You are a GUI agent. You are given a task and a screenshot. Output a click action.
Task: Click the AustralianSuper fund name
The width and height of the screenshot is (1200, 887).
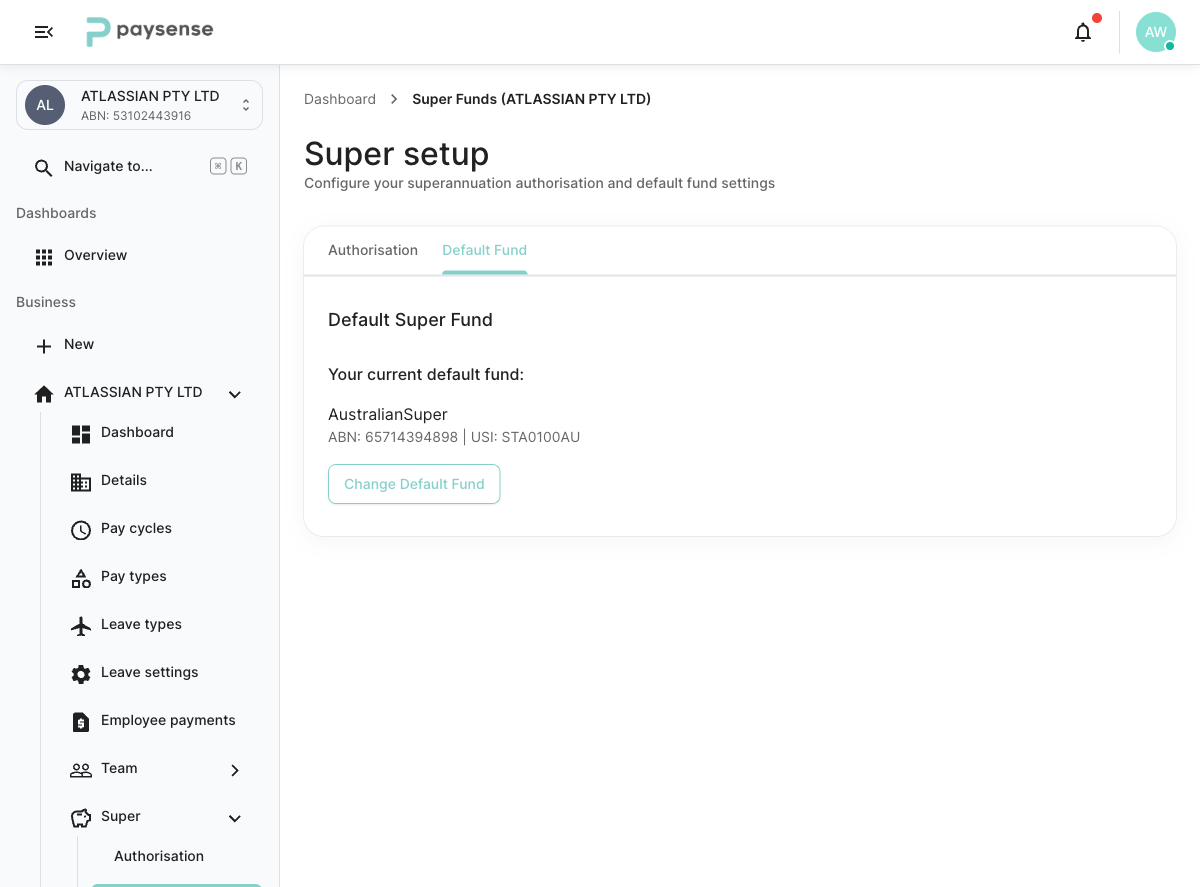click(388, 414)
